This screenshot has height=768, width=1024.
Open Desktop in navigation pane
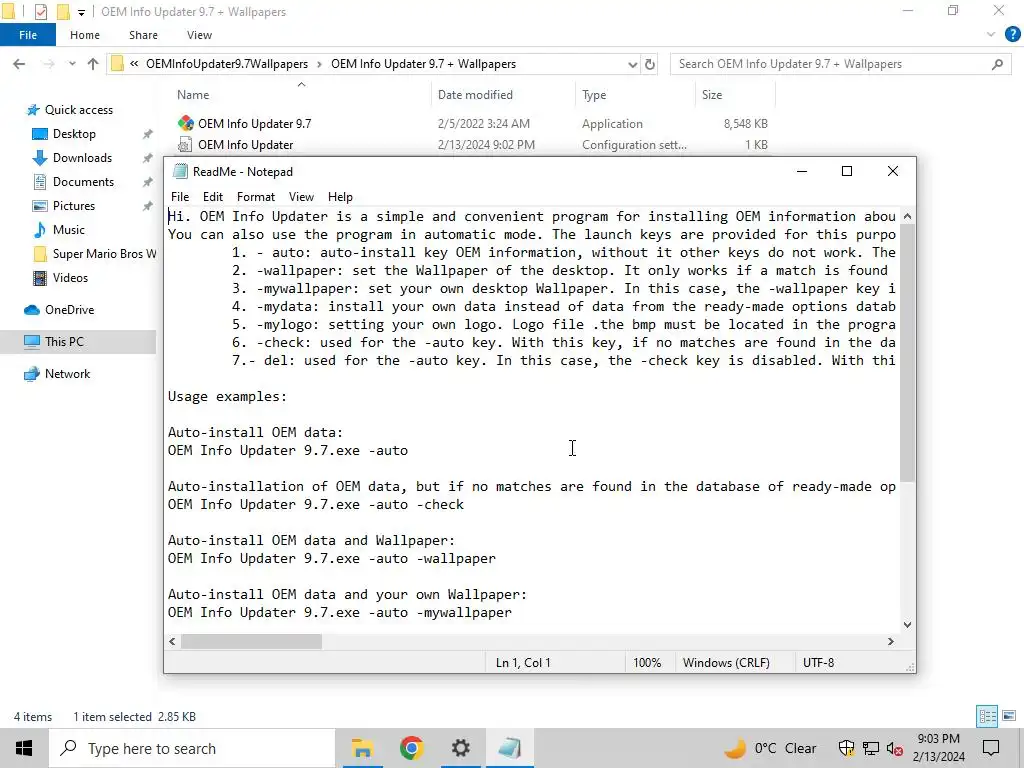(74, 134)
